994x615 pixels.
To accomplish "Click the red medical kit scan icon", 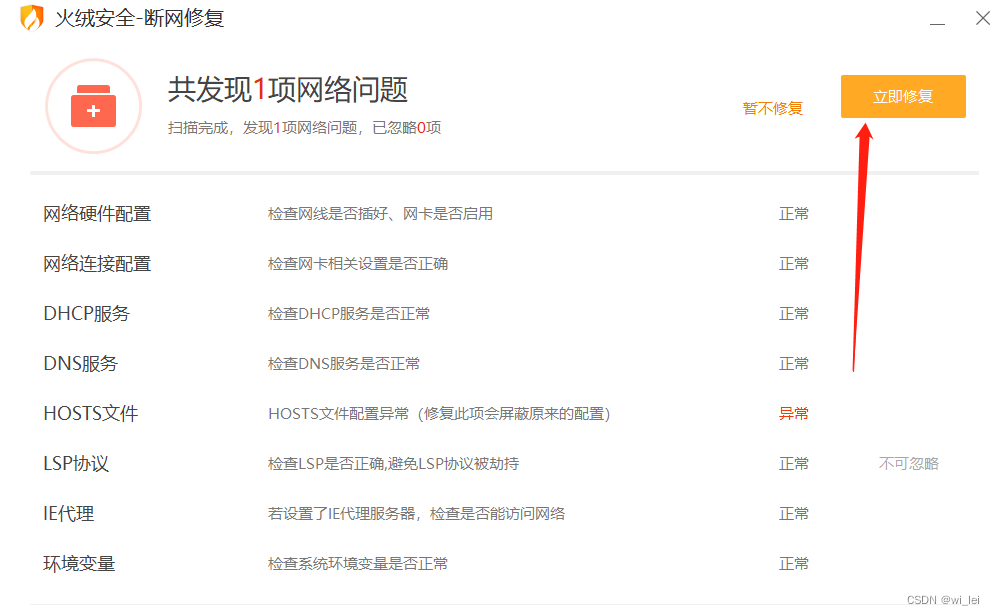I will [x=93, y=105].
